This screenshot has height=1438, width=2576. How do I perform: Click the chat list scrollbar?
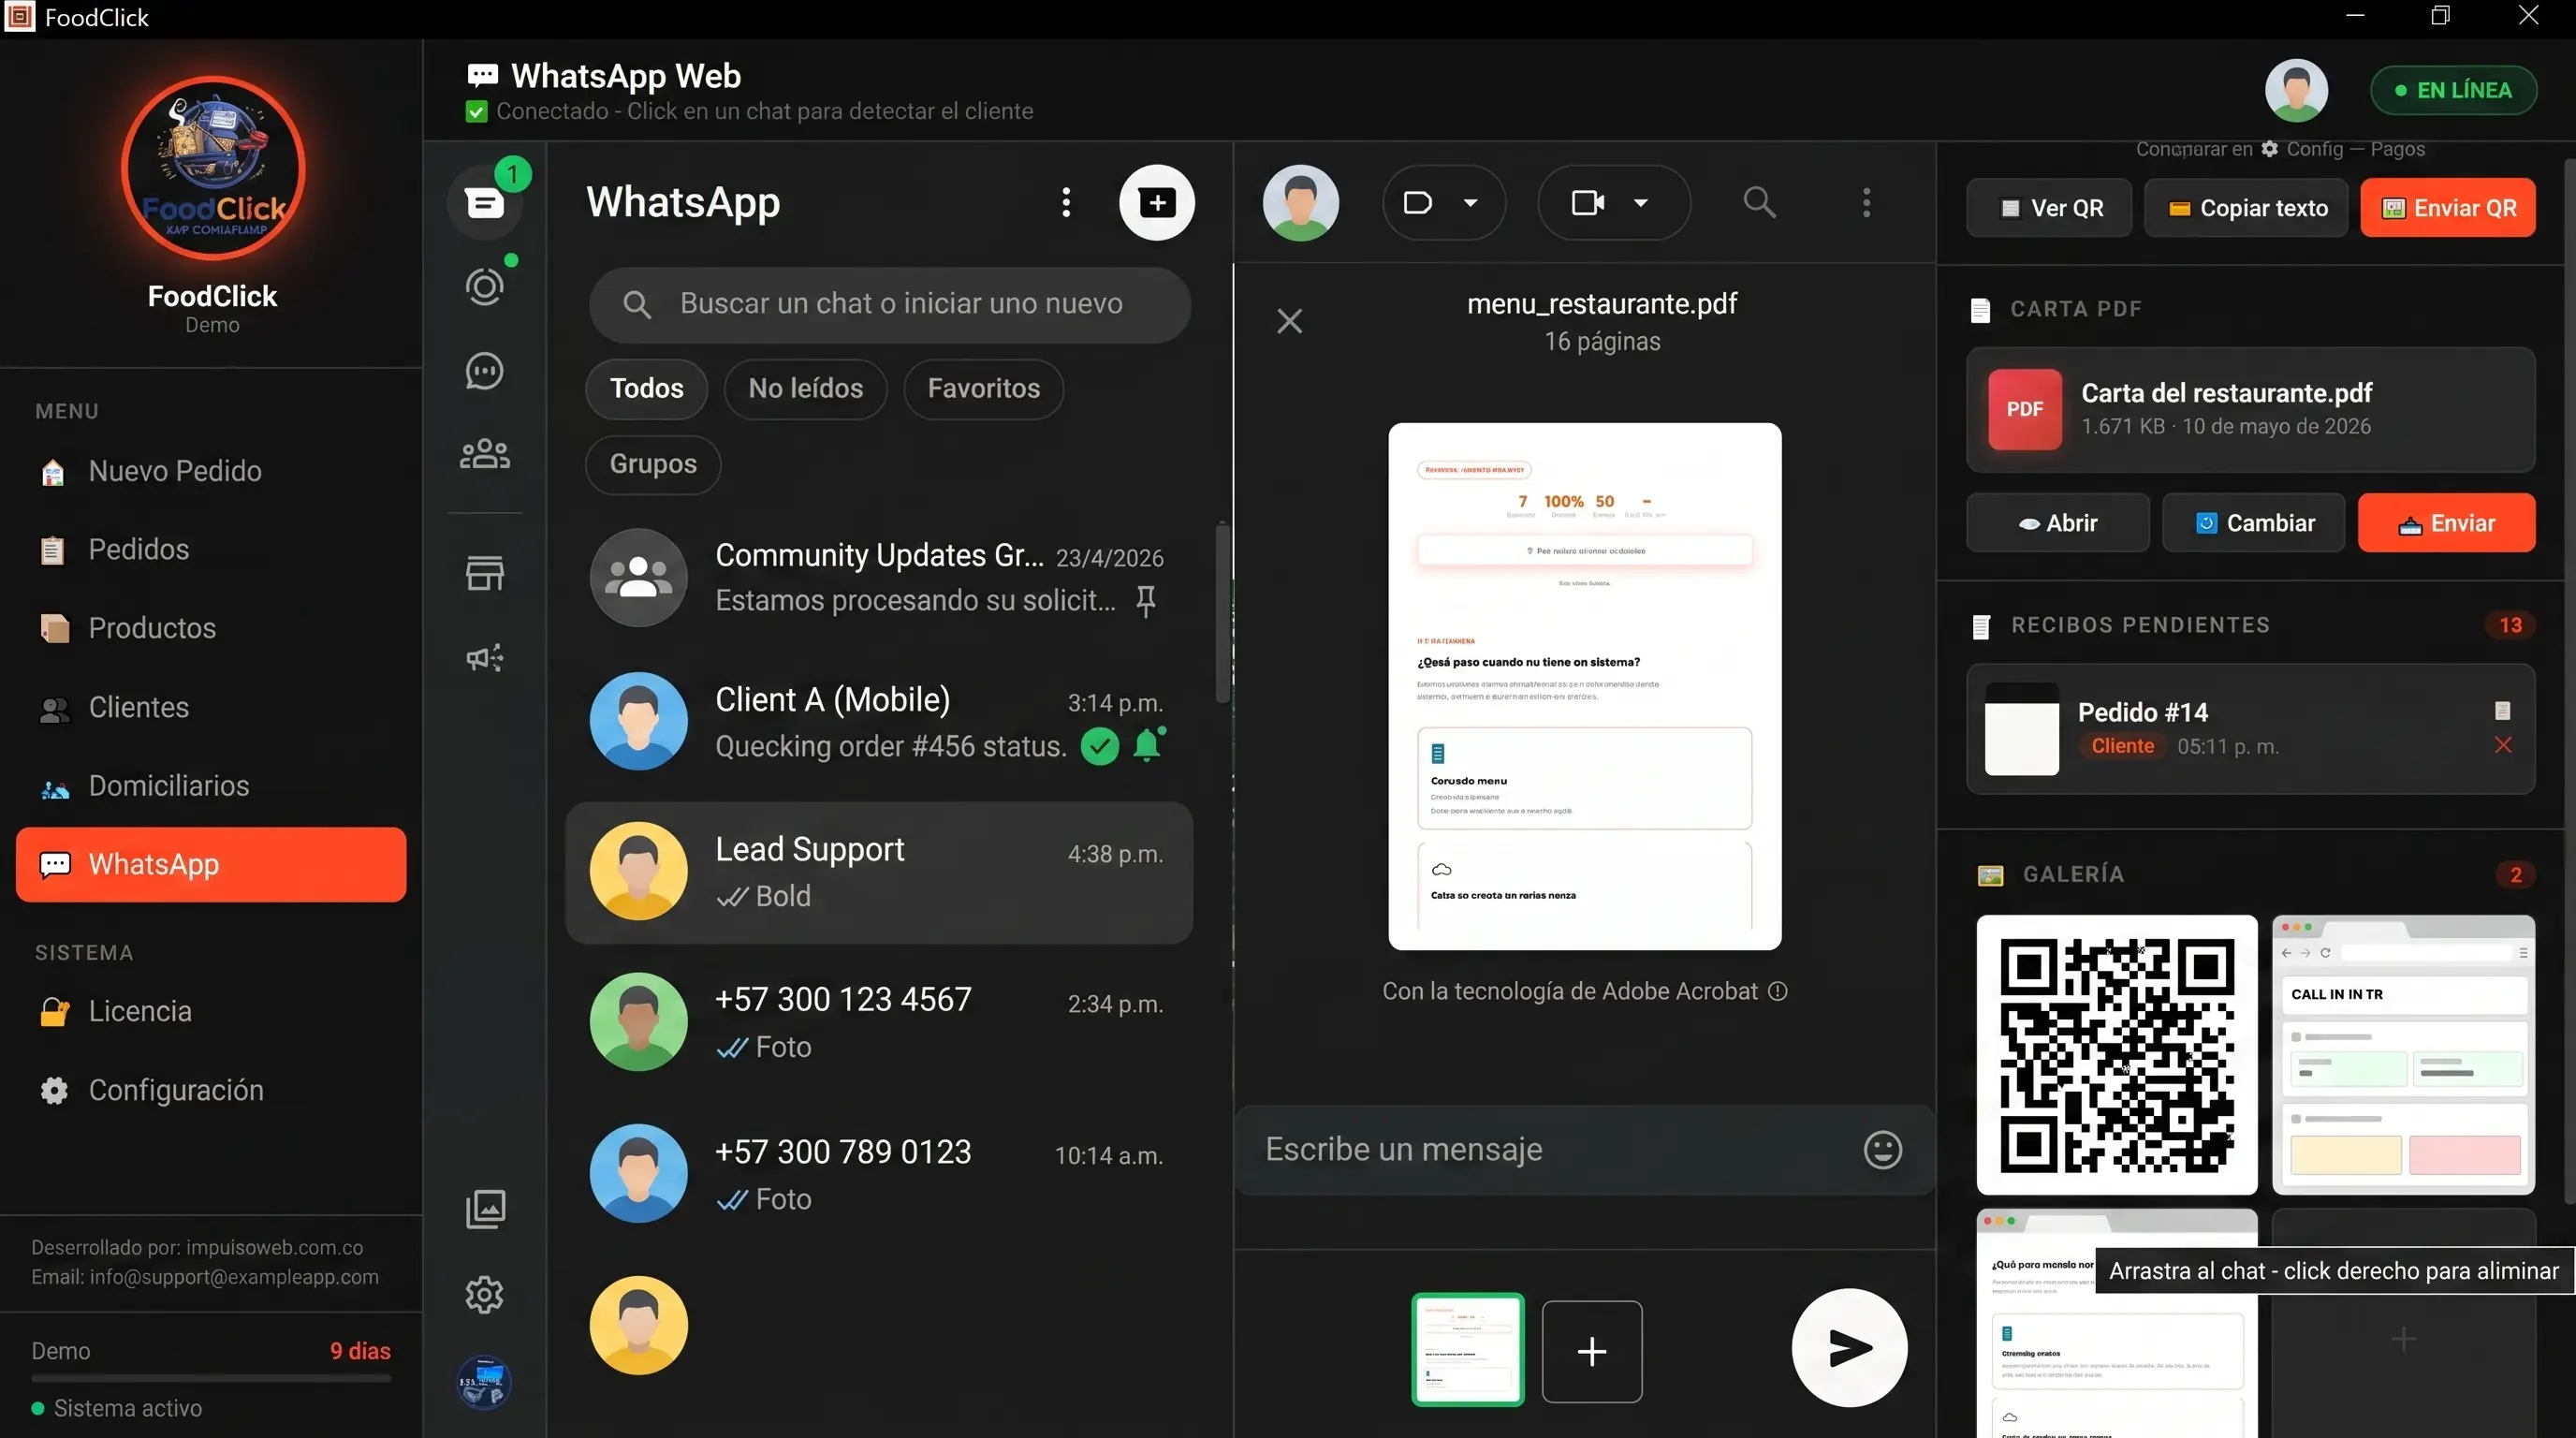click(1222, 612)
